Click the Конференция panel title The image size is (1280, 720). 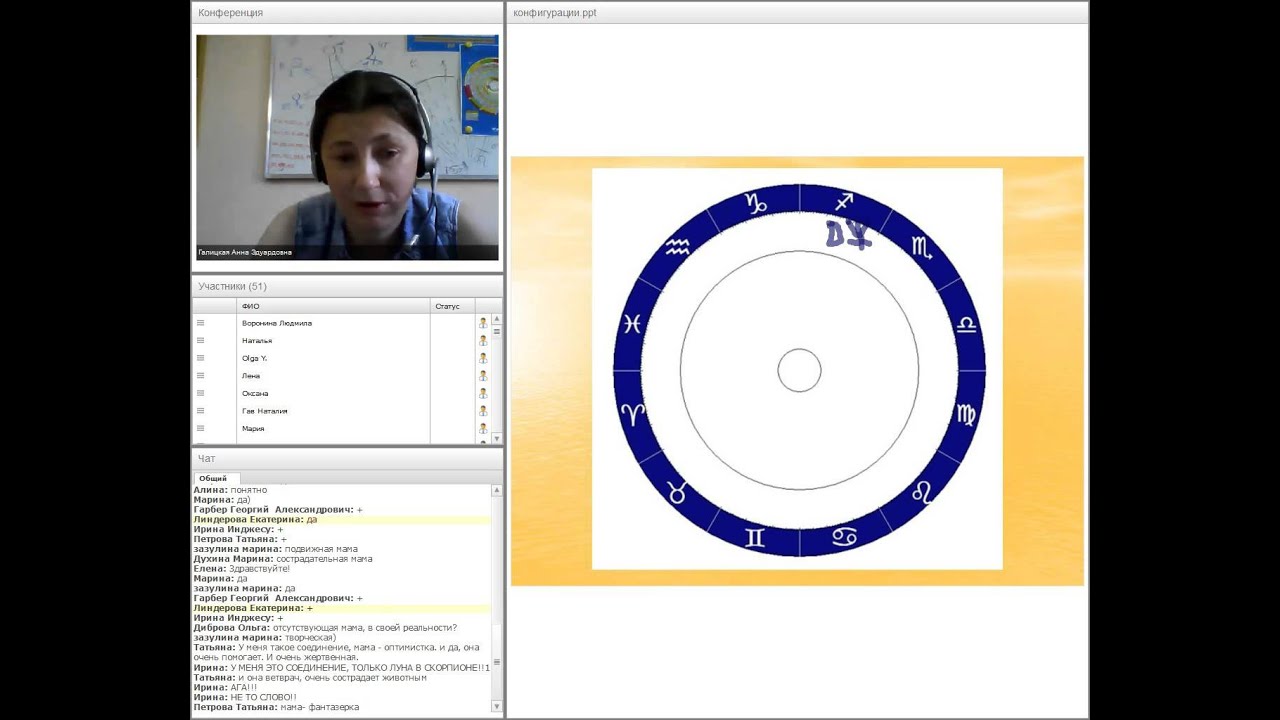[231, 13]
